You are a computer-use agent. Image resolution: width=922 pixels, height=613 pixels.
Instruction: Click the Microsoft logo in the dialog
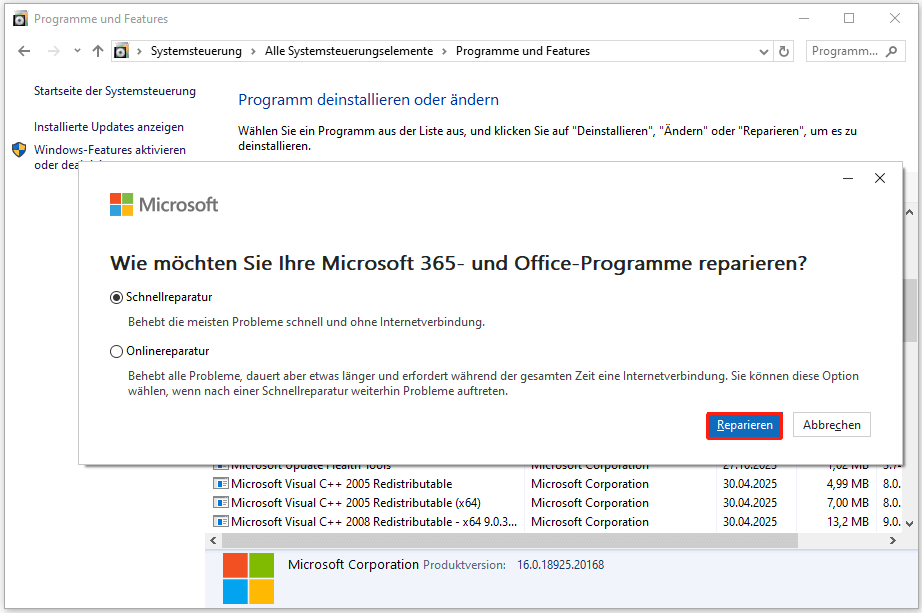click(163, 205)
